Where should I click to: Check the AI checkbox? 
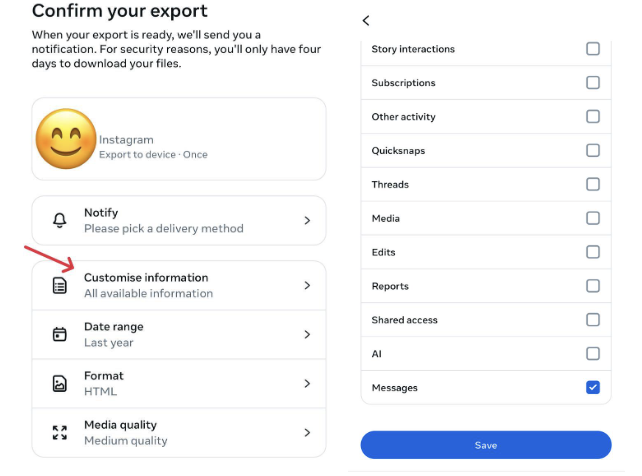[593, 353]
